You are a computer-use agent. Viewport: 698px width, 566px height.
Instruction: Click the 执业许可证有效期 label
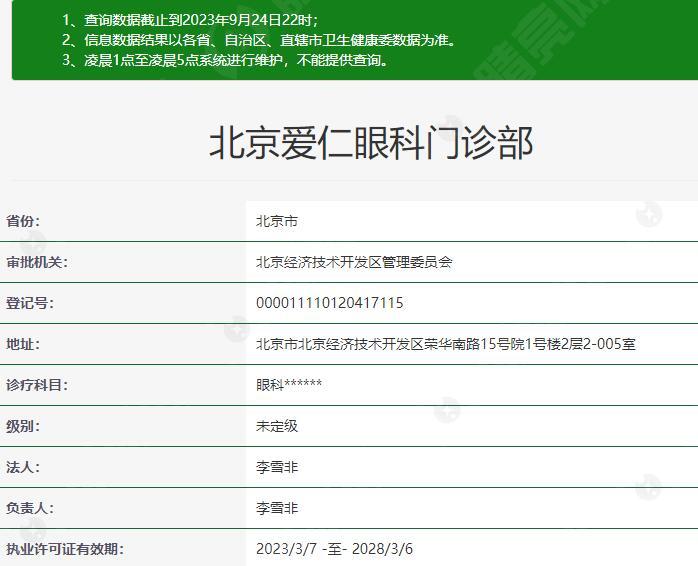pos(65,549)
